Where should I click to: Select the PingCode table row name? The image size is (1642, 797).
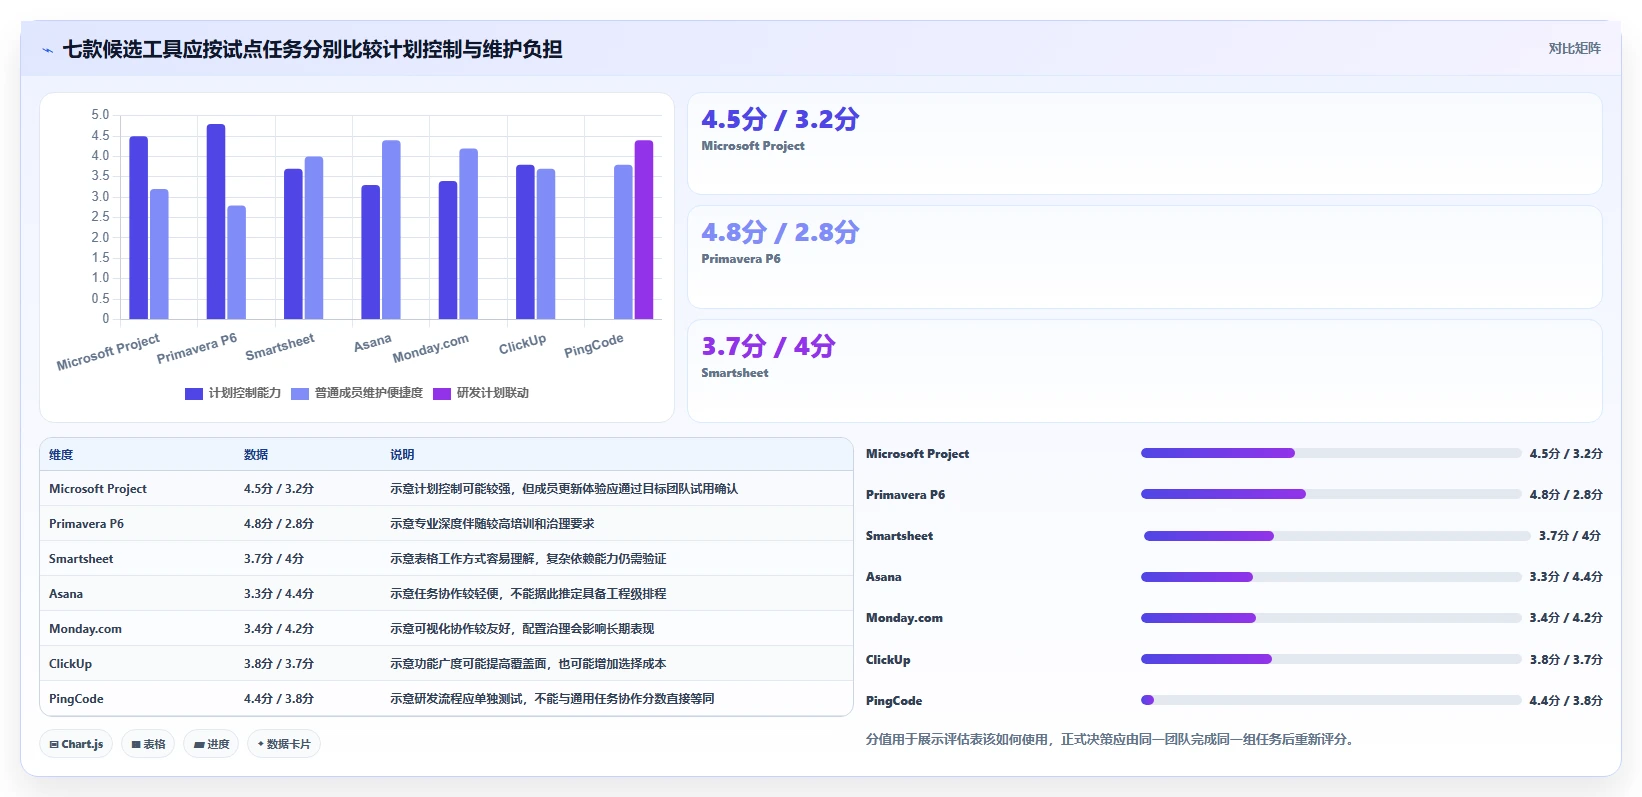[76, 699]
